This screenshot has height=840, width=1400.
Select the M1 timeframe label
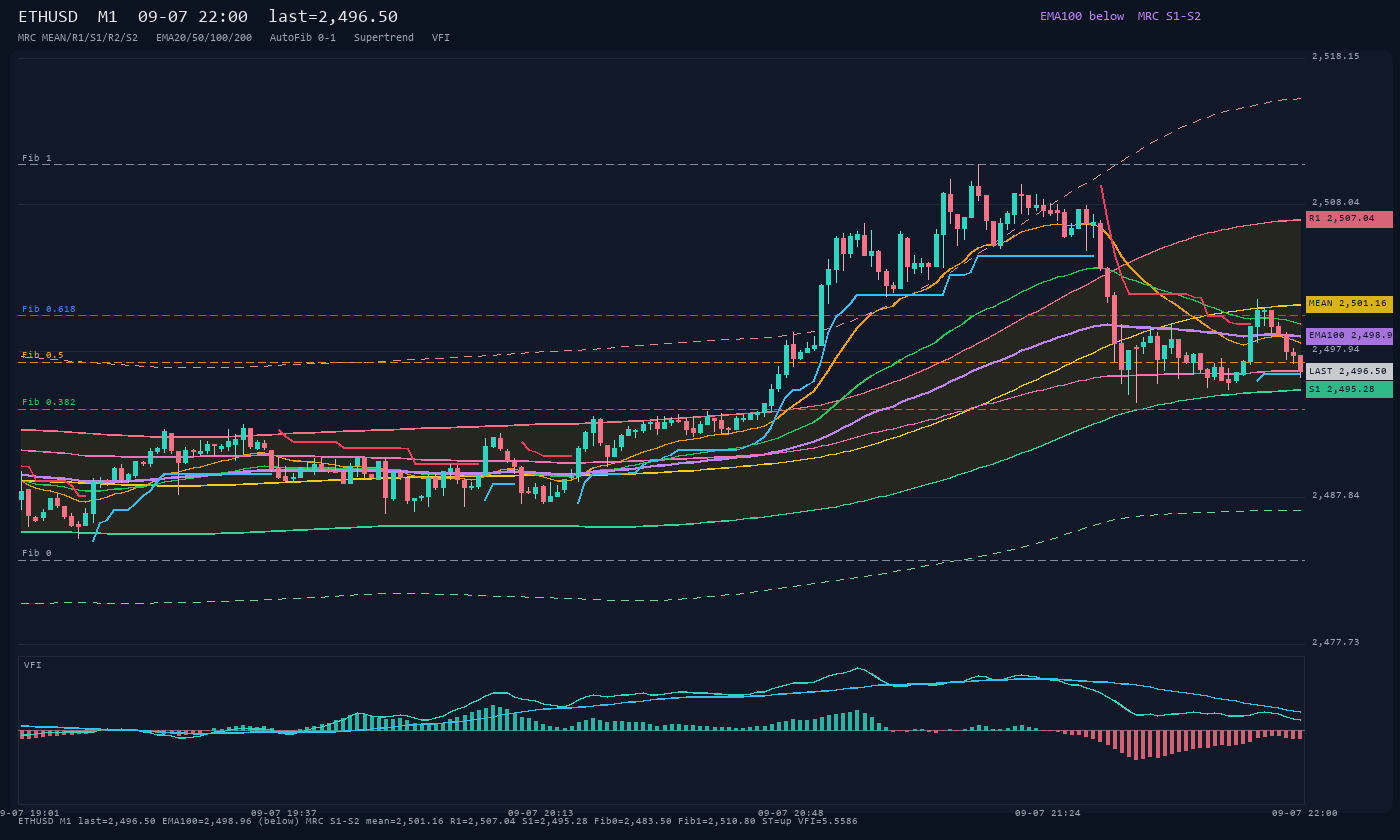pos(108,17)
